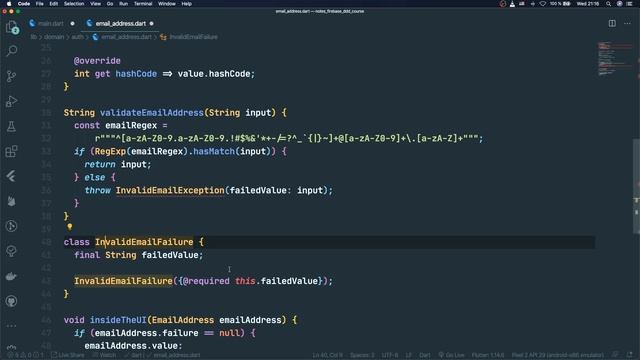This screenshot has height=360, width=640.
Task: Click the domain breadcrumb segment
Action: [54, 37]
